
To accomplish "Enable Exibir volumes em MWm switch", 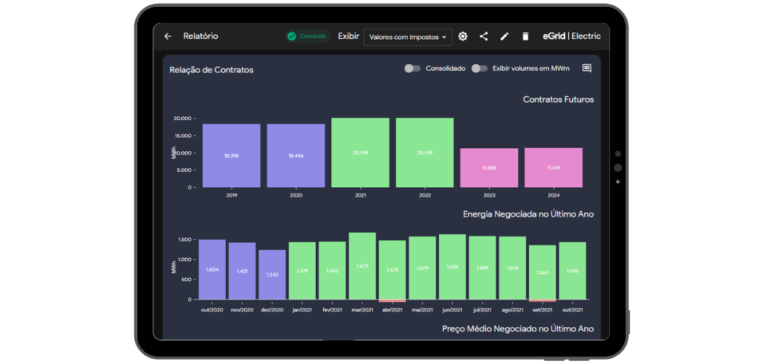I will pyautogui.click(x=480, y=69).
